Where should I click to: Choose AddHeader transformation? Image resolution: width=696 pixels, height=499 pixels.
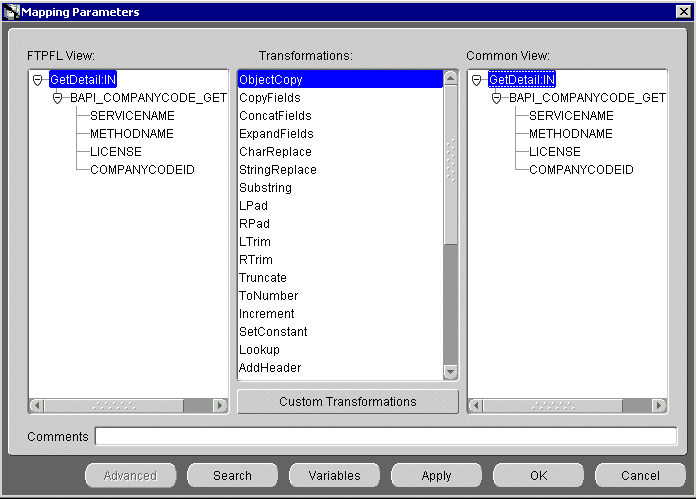[340, 368]
